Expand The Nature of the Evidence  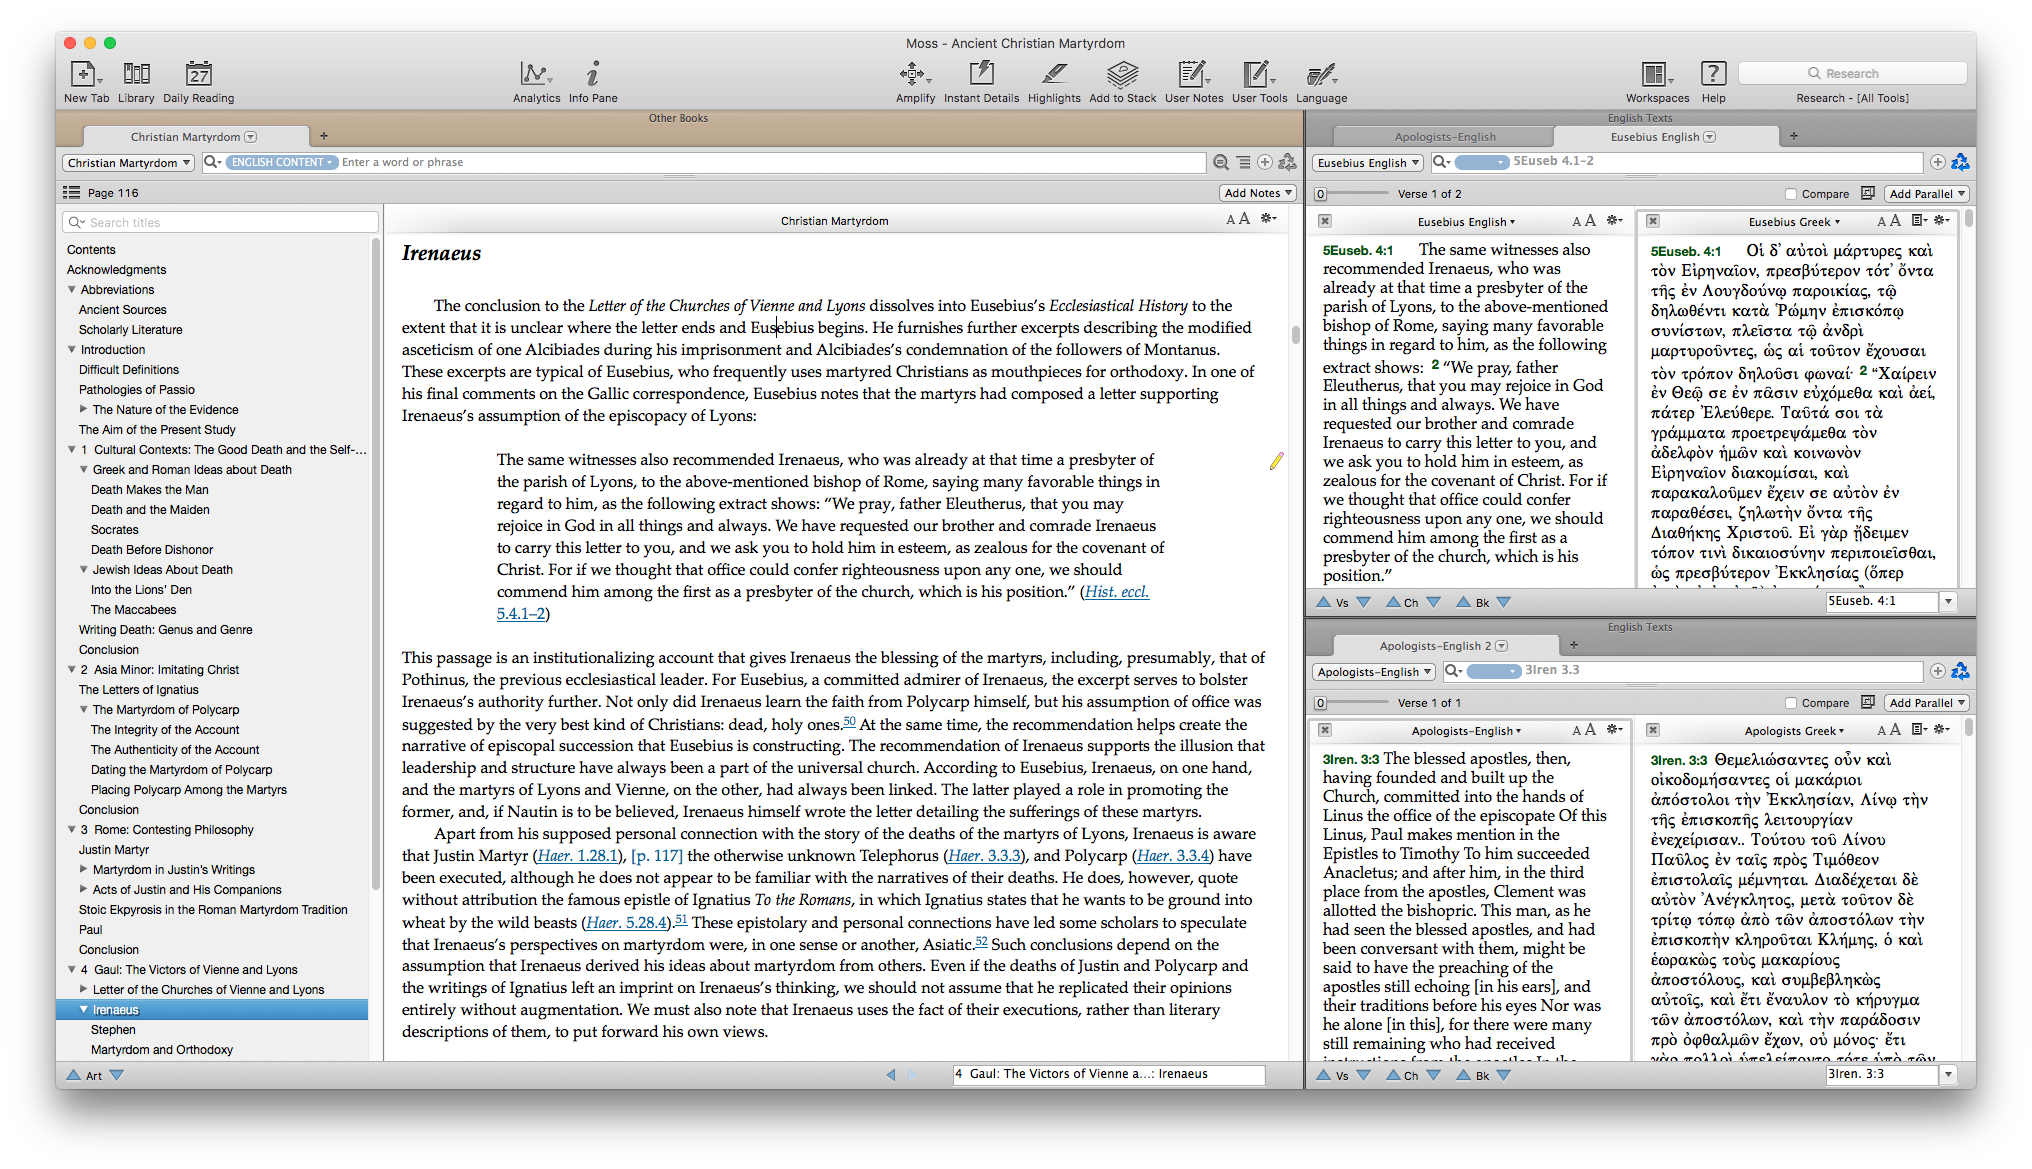point(84,409)
